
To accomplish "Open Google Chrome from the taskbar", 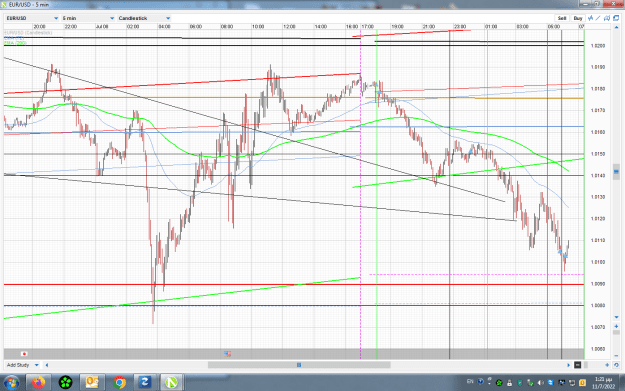I will [119, 383].
